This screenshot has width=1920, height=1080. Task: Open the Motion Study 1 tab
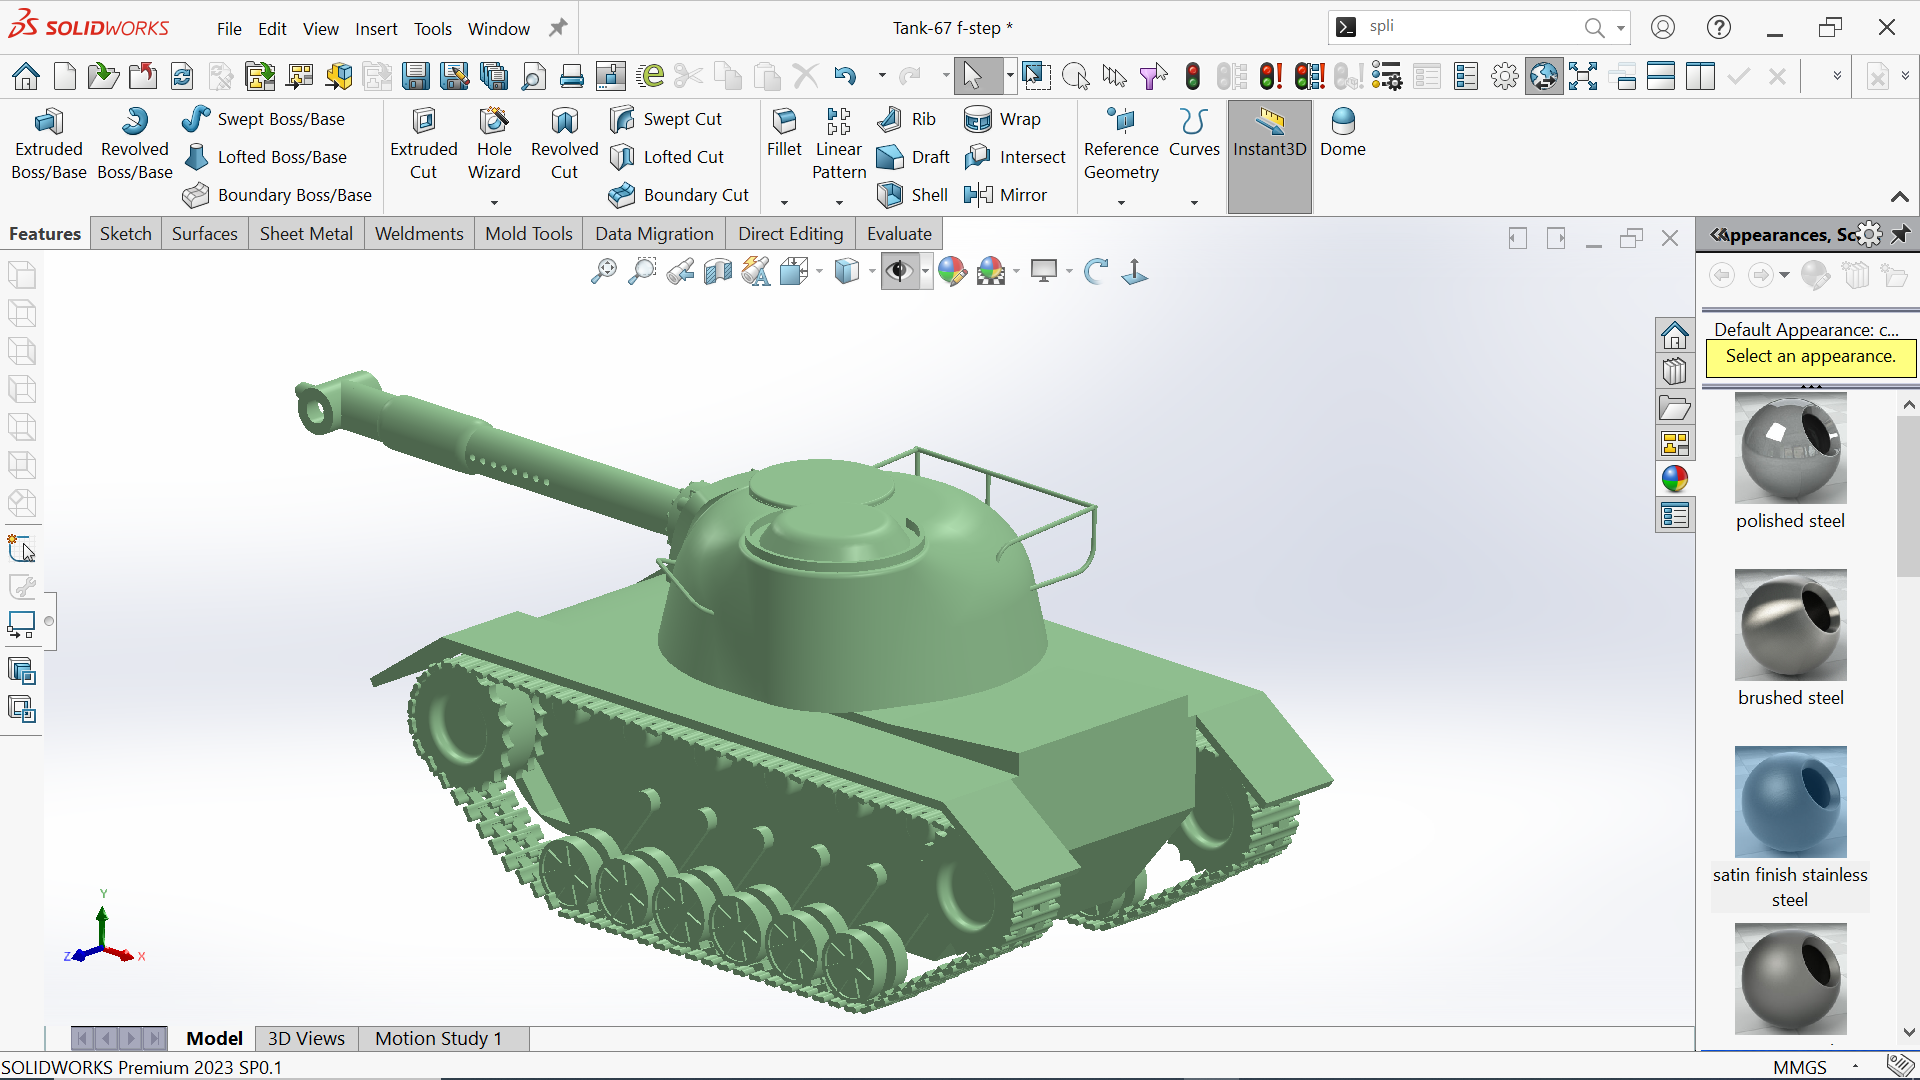tap(438, 1039)
